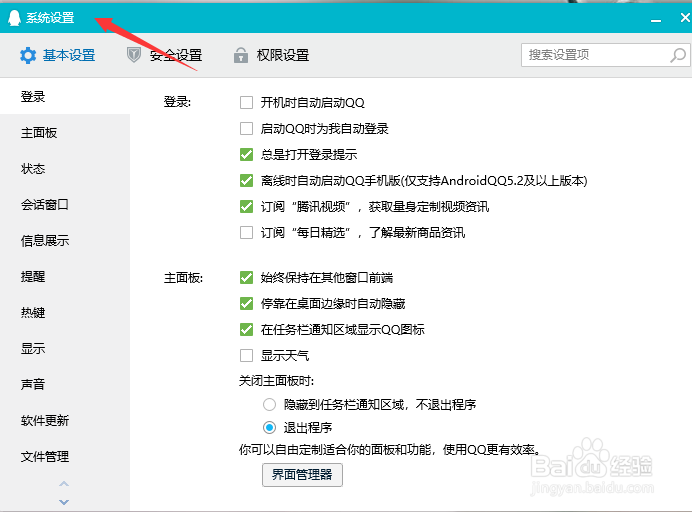The image size is (692, 512).
Task: Select 登录 in the sidebar
Action: (x=65, y=96)
